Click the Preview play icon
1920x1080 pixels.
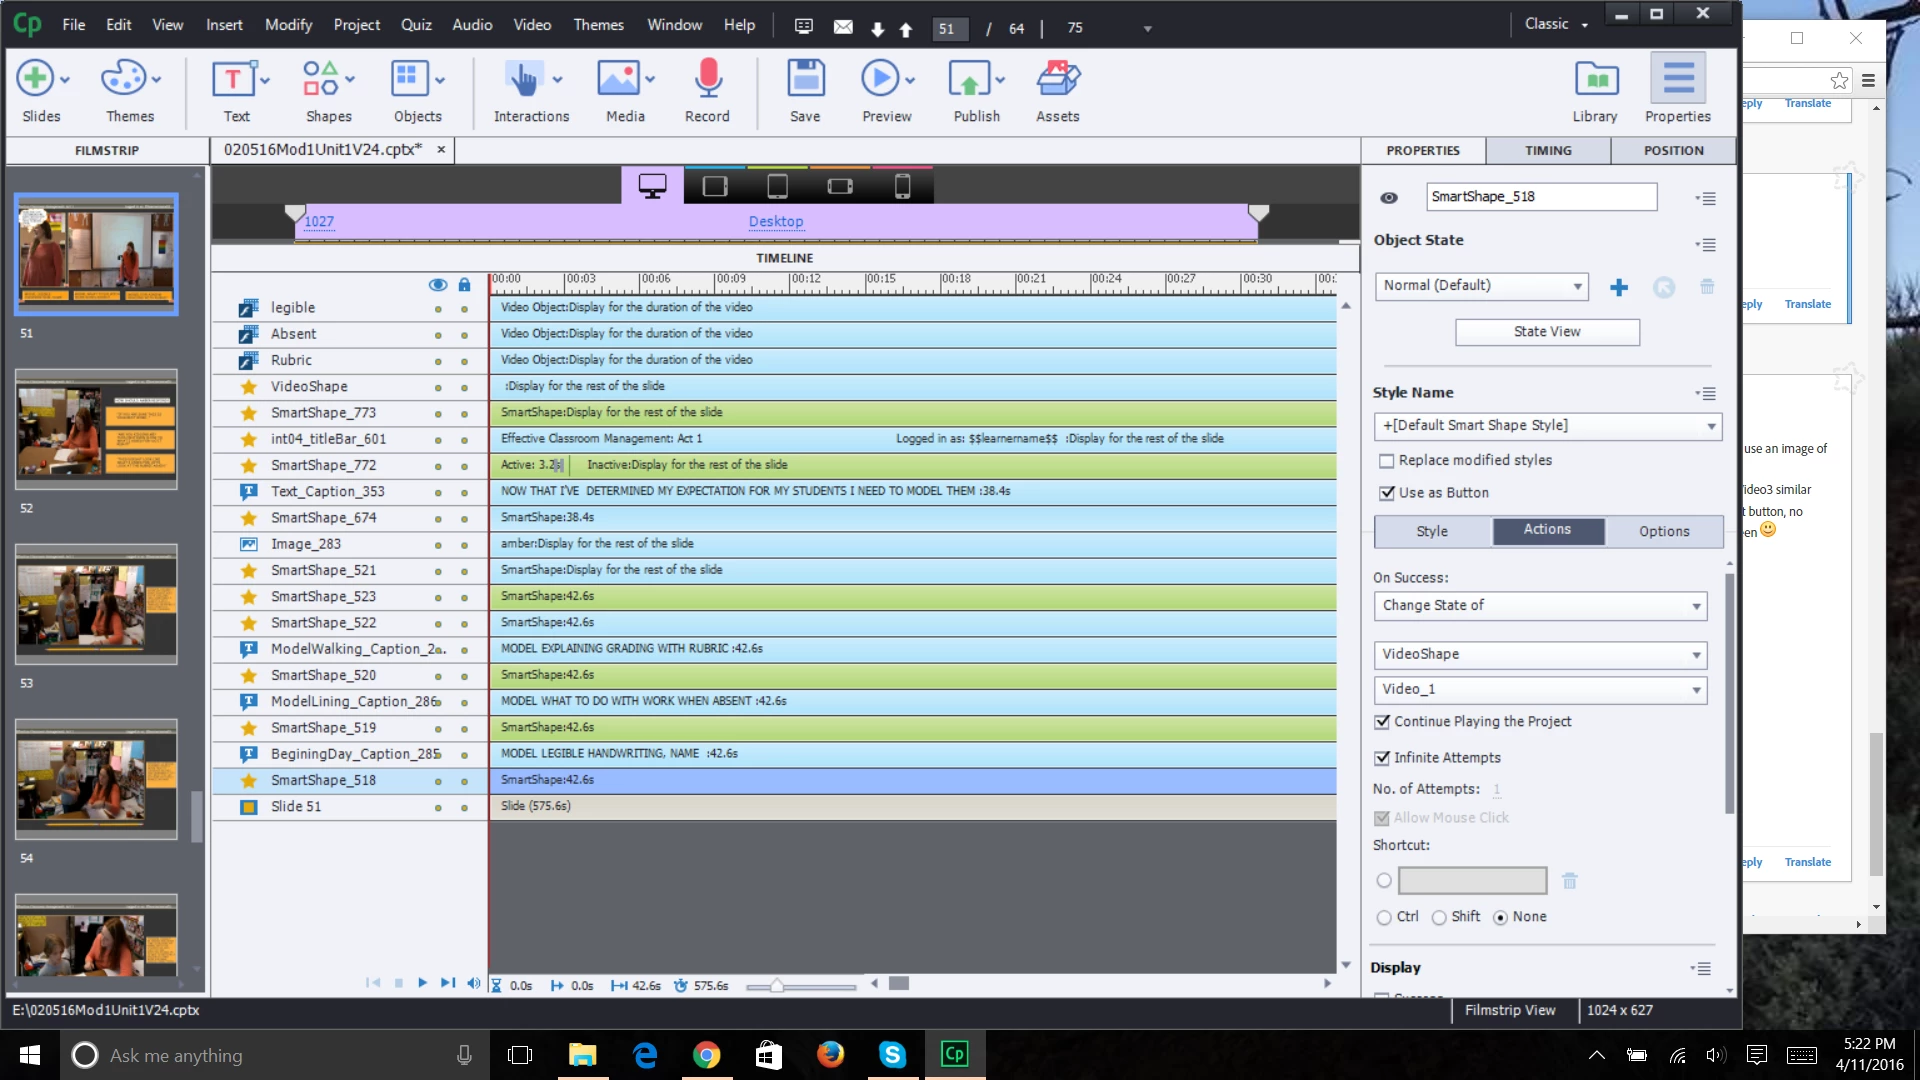pyautogui.click(x=880, y=80)
